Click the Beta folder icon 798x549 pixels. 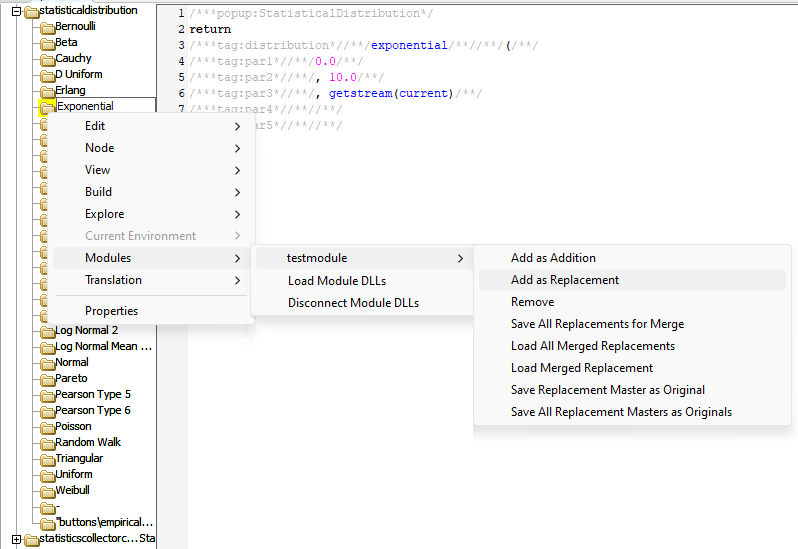tap(46, 43)
